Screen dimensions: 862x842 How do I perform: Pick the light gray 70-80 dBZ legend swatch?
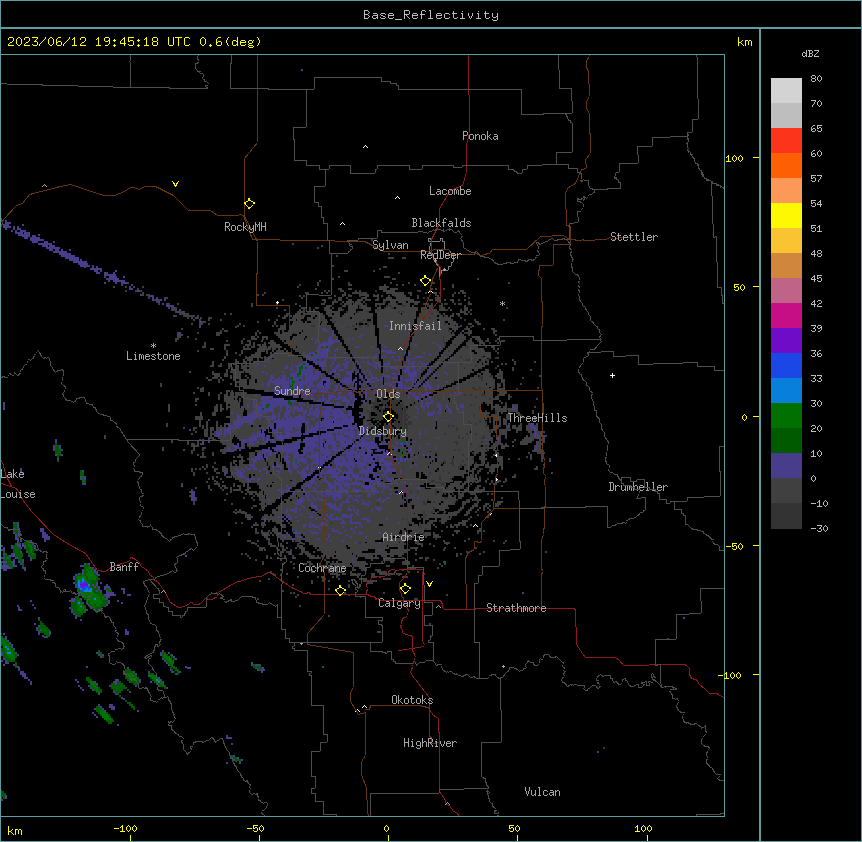click(x=786, y=91)
